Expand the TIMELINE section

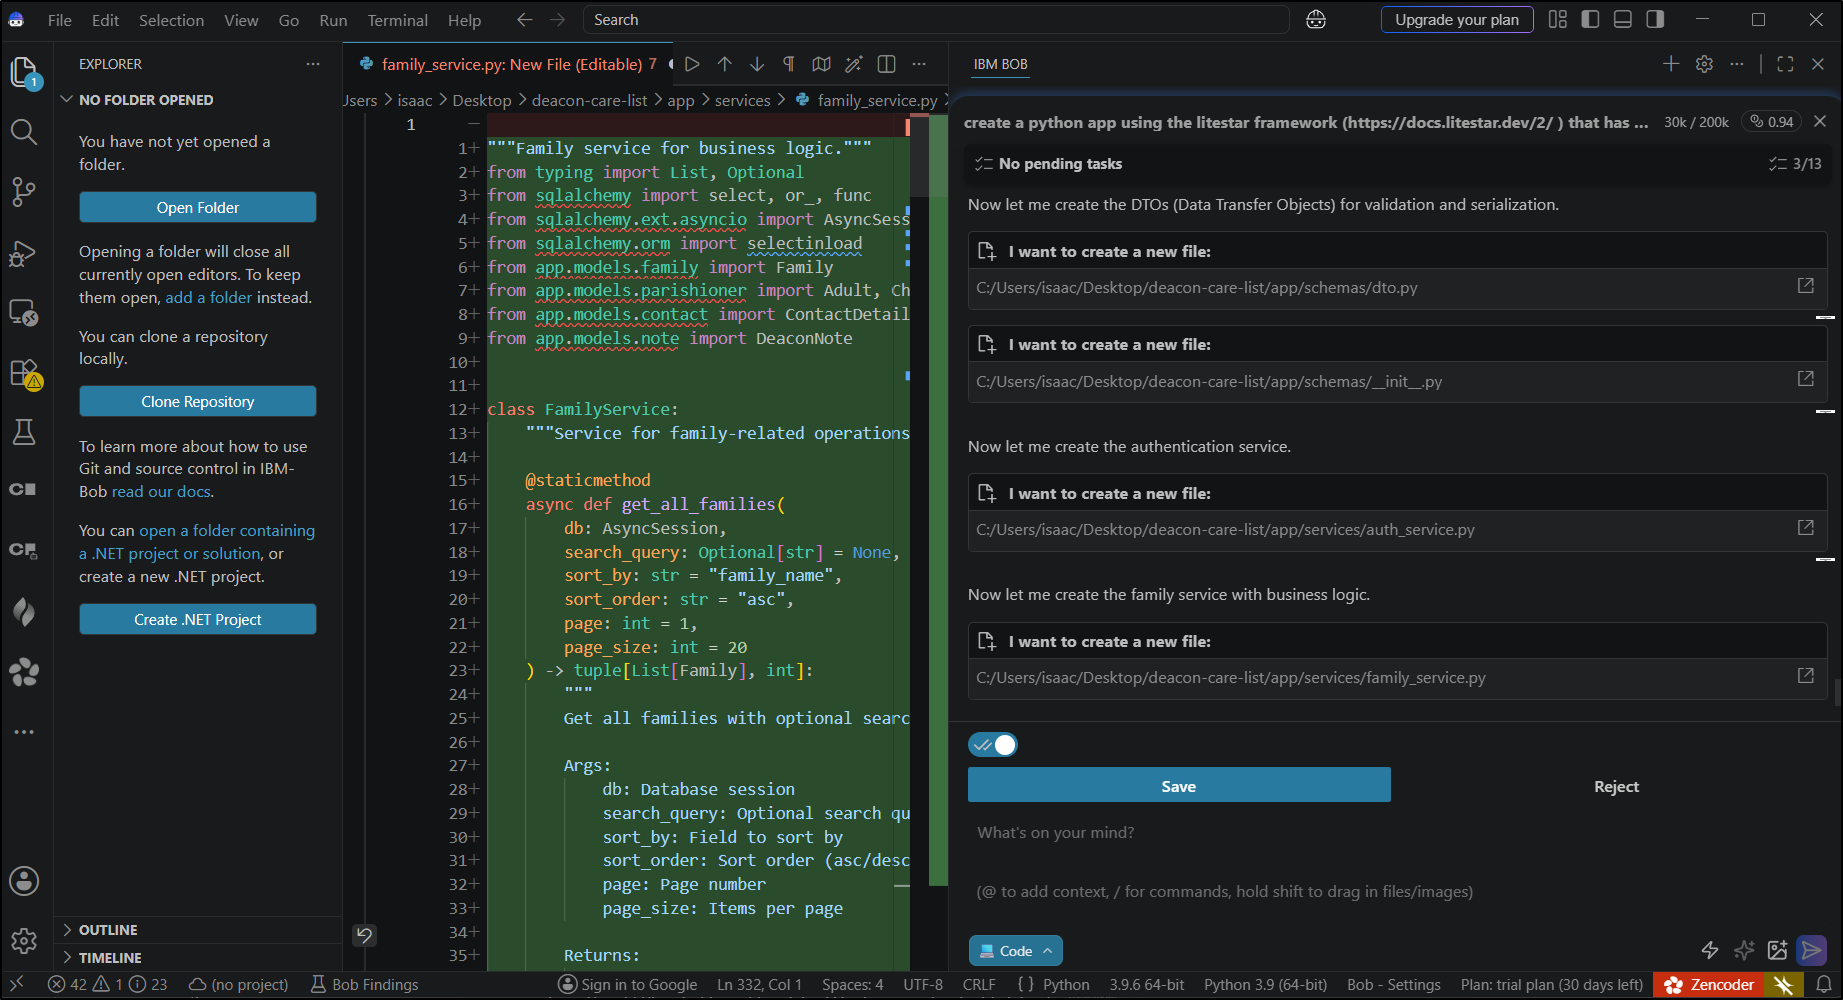click(x=101, y=958)
